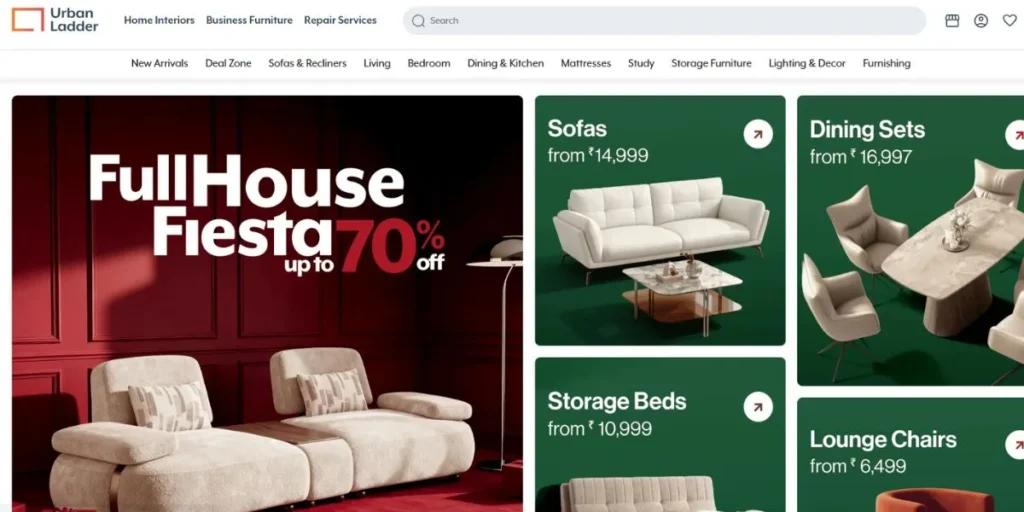Select the New Arrivals menu item
This screenshot has width=1024, height=512.
[159, 63]
